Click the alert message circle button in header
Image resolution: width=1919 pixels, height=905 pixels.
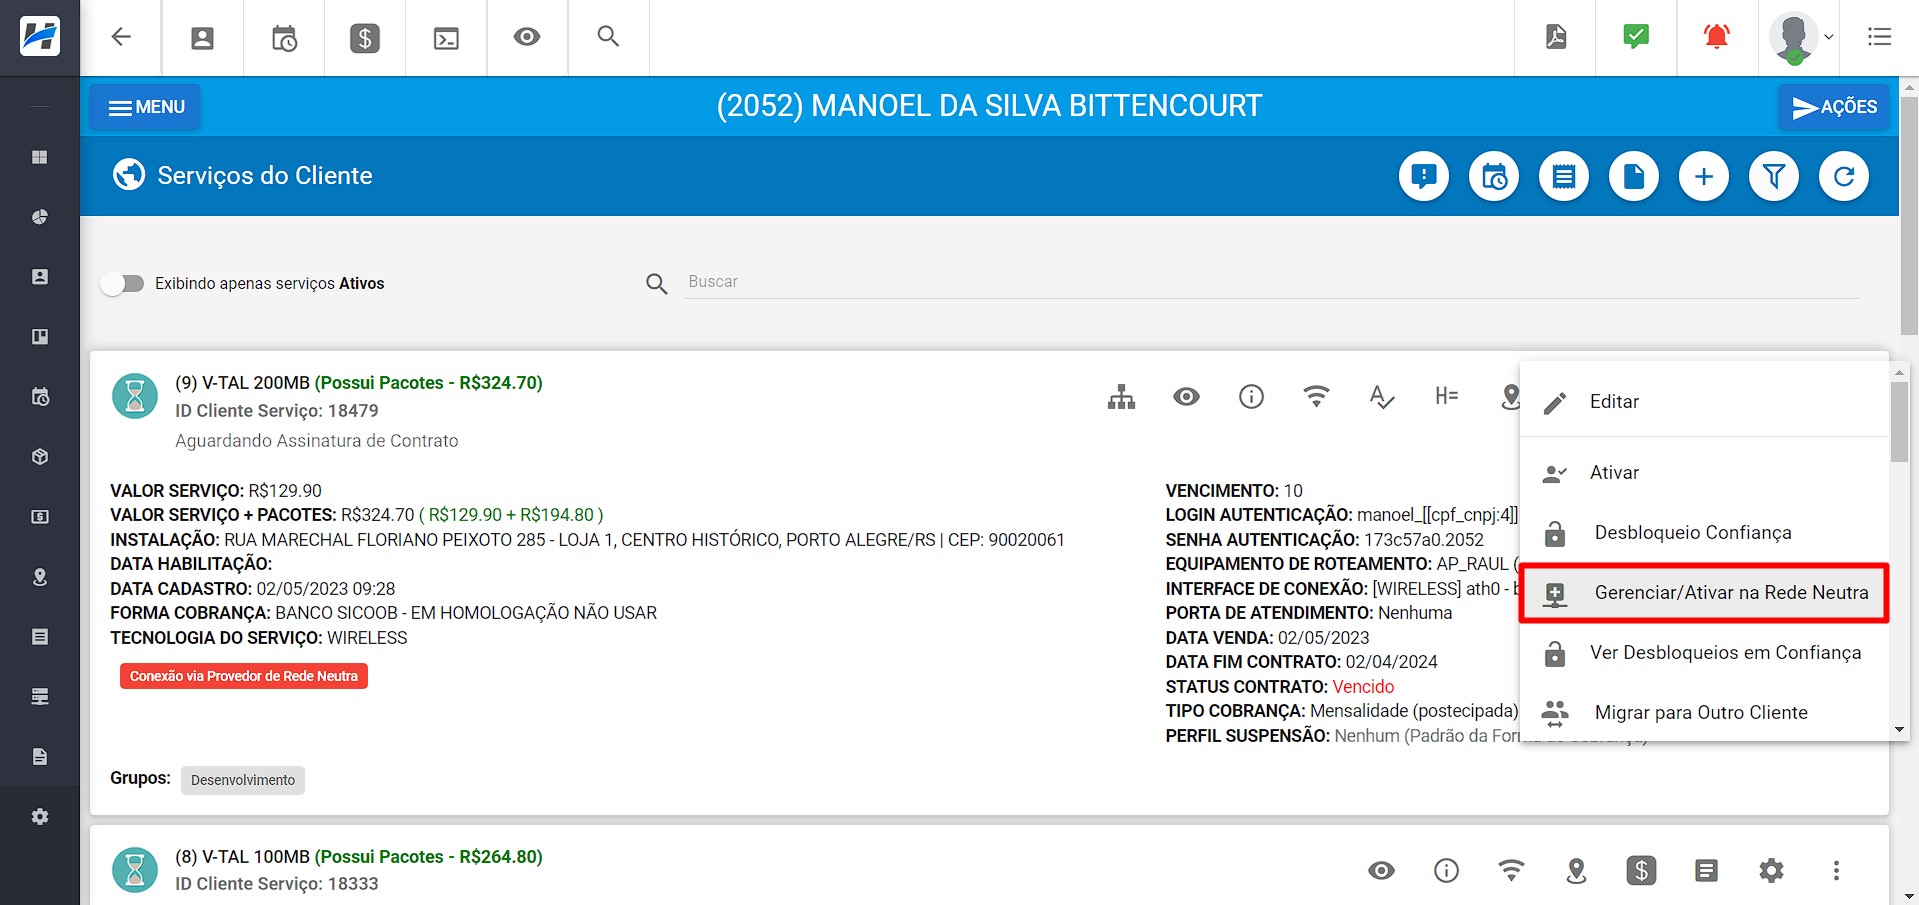(1424, 177)
